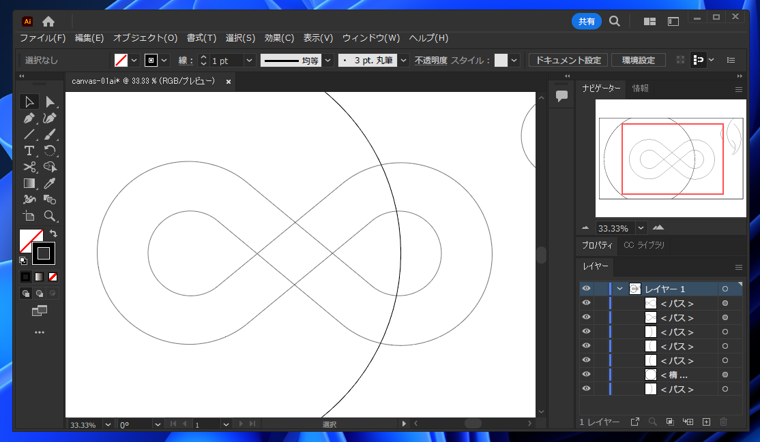Click 不透明度 opacity link
Image resolution: width=760 pixels, height=442 pixels.
431,61
